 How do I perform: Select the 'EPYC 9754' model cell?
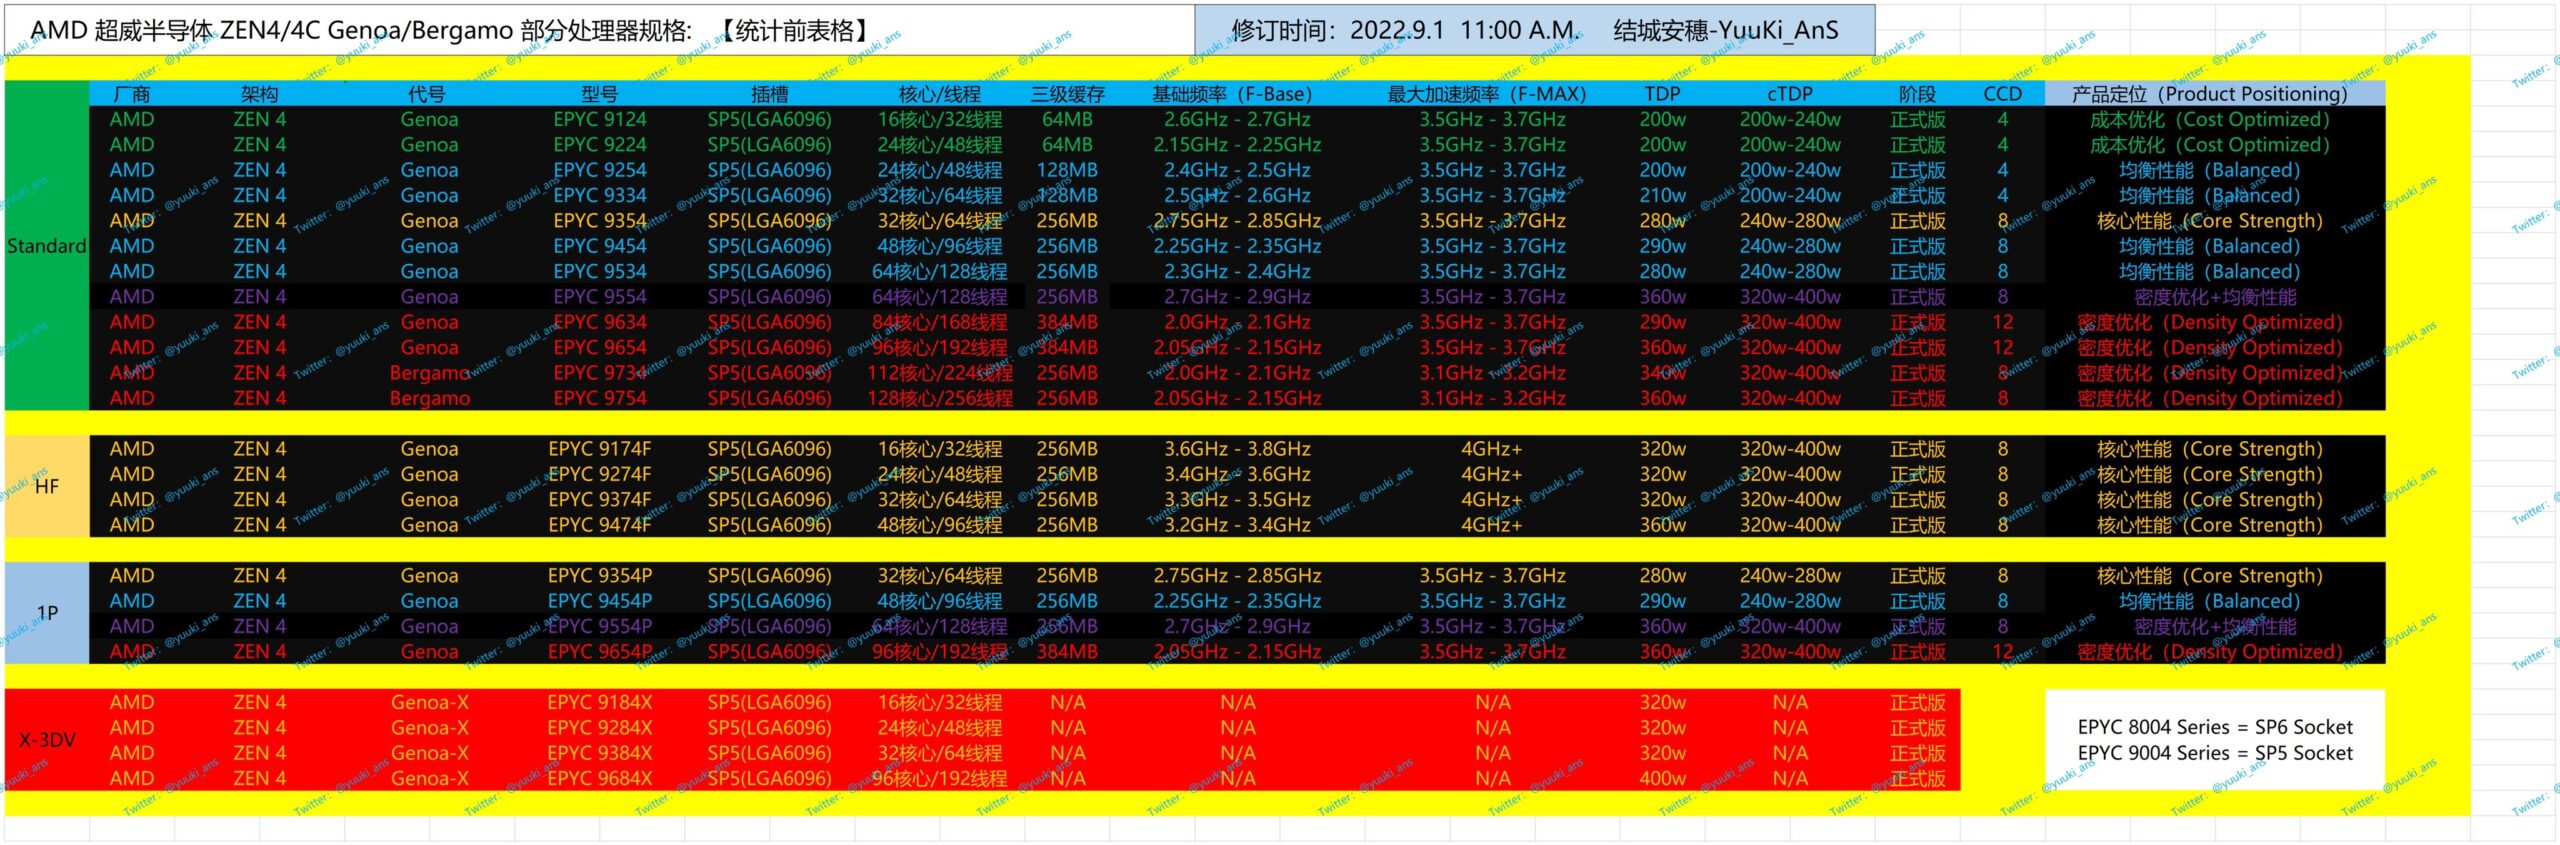pyautogui.click(x=600, y=398)
